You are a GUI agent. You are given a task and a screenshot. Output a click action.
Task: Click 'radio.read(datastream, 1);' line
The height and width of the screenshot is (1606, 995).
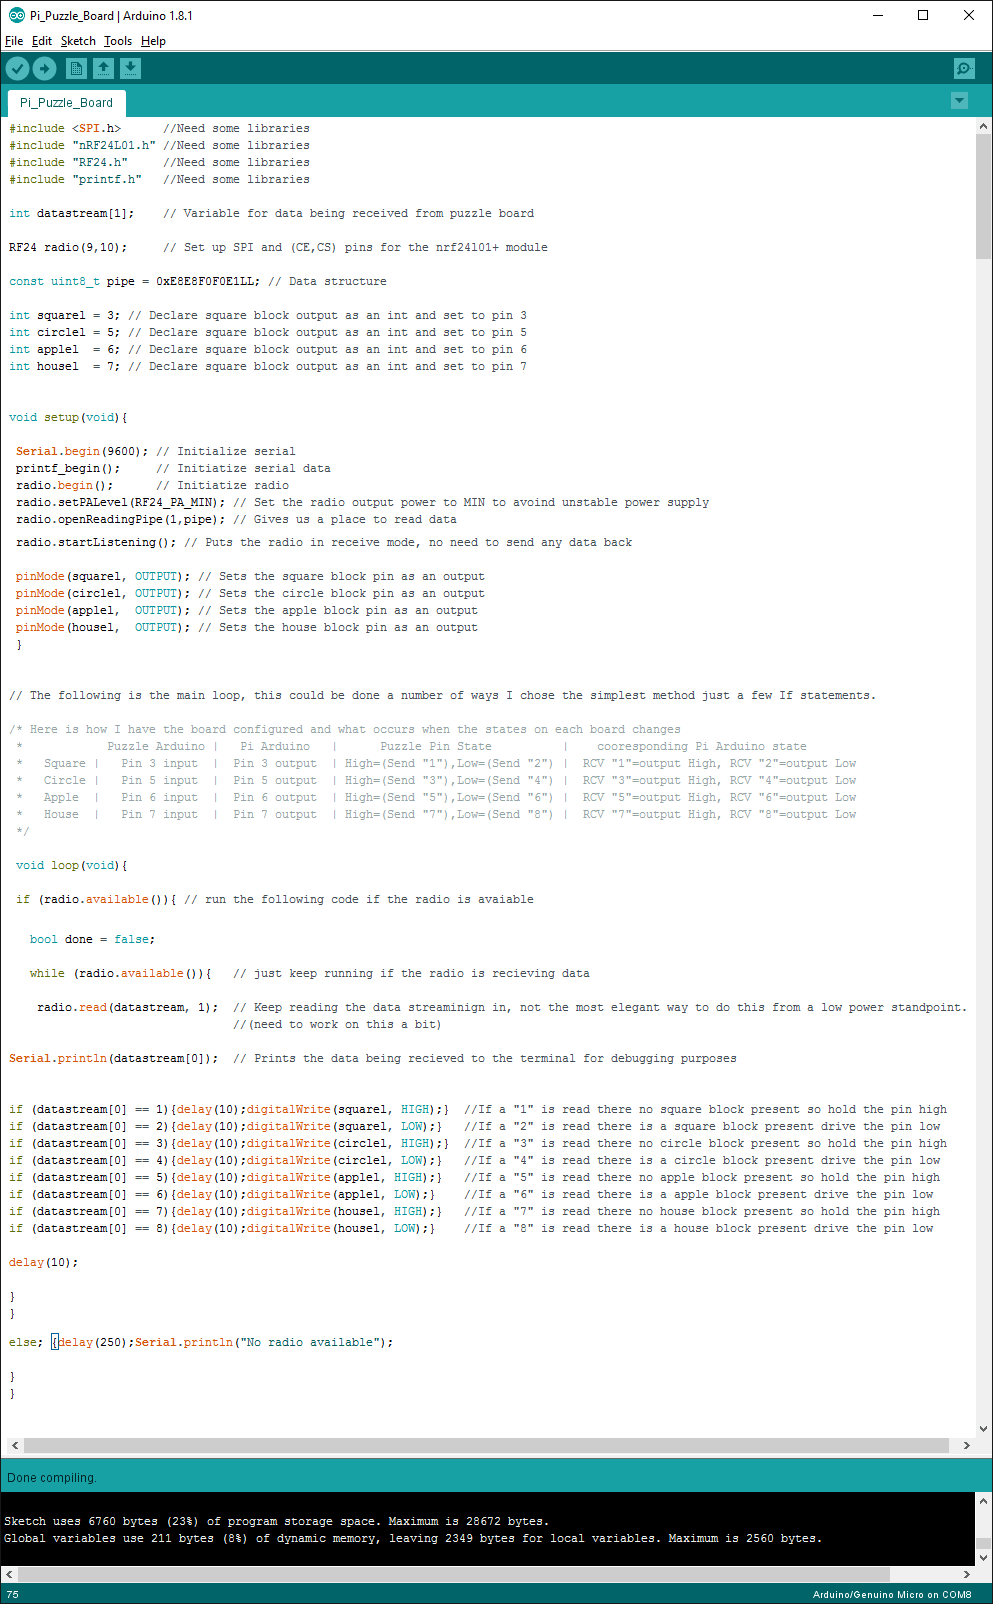[127, 1007]
